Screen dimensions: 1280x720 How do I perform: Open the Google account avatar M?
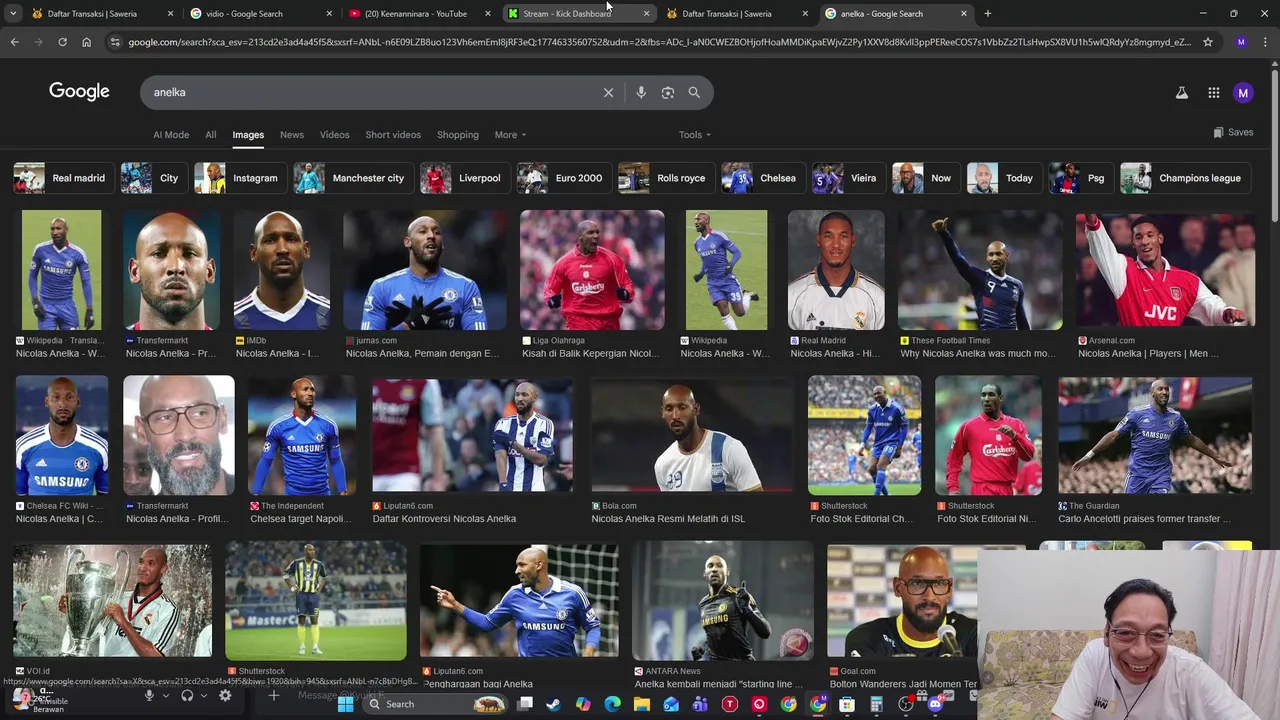coord(1243,92)
